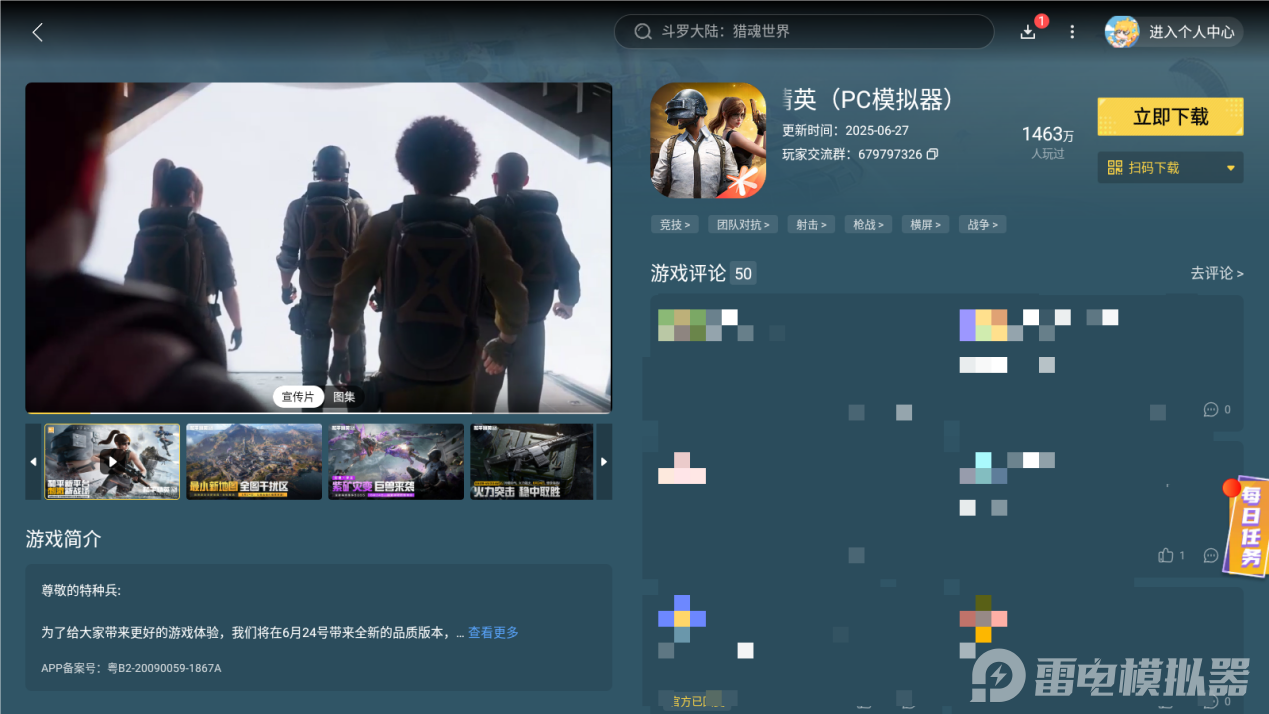Expand the 扫码下载 dropdown arrow

pyautogui.click(x=1229, y=167)
